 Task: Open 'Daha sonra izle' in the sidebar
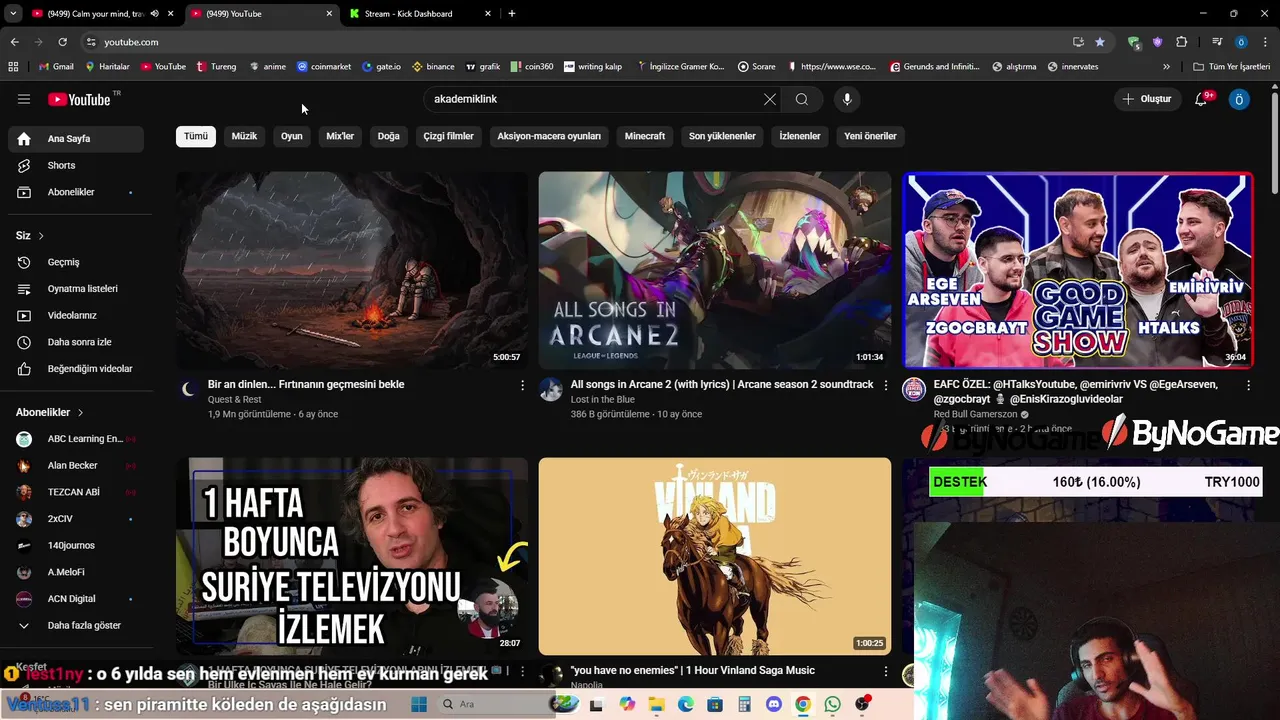pyautogui.click(x=76, y=342)
